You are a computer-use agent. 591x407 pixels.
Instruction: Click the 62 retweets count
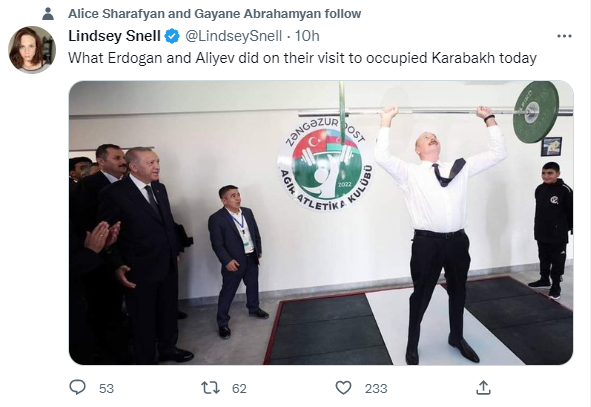pyautogui.click(x=239, y=389)
